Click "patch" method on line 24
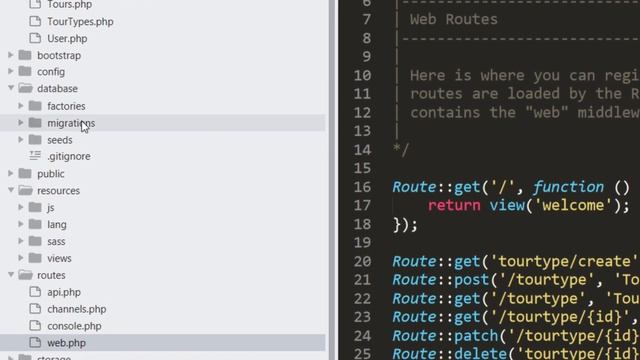Viewport: 640px width, 360px height. (476, 336)
